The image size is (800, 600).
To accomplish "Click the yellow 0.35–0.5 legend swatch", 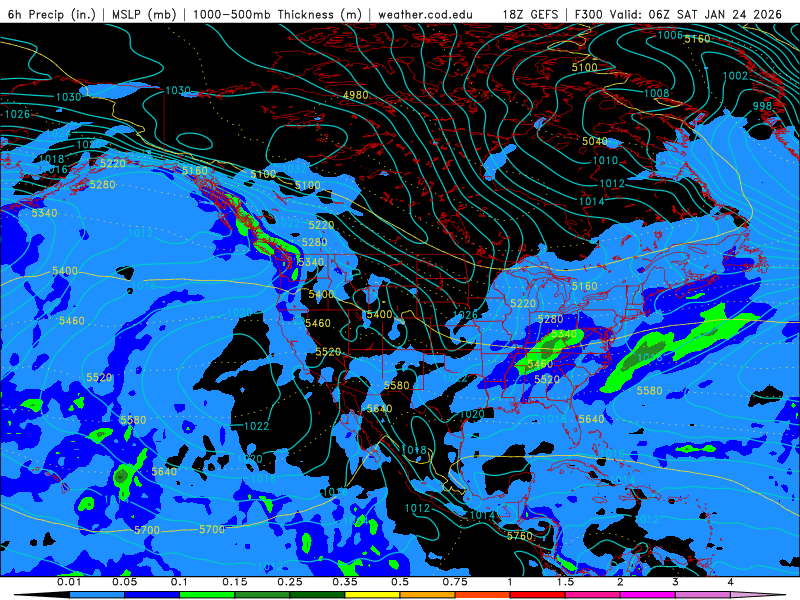I will 372,595.
